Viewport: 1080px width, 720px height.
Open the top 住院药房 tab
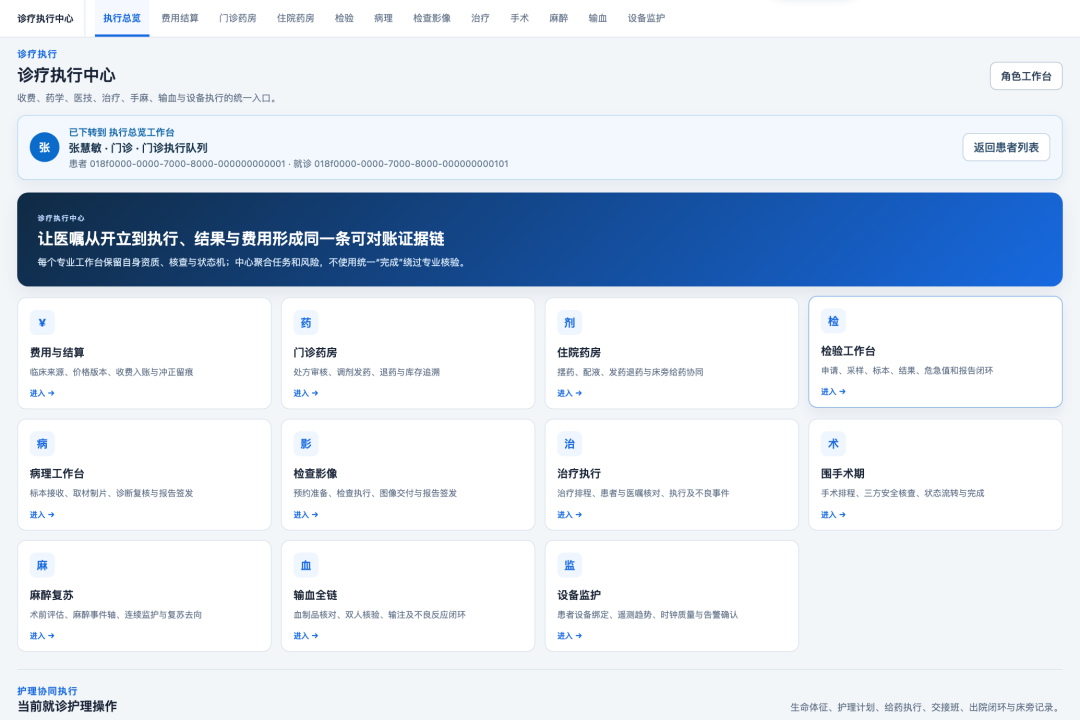[x=295, y=18]
